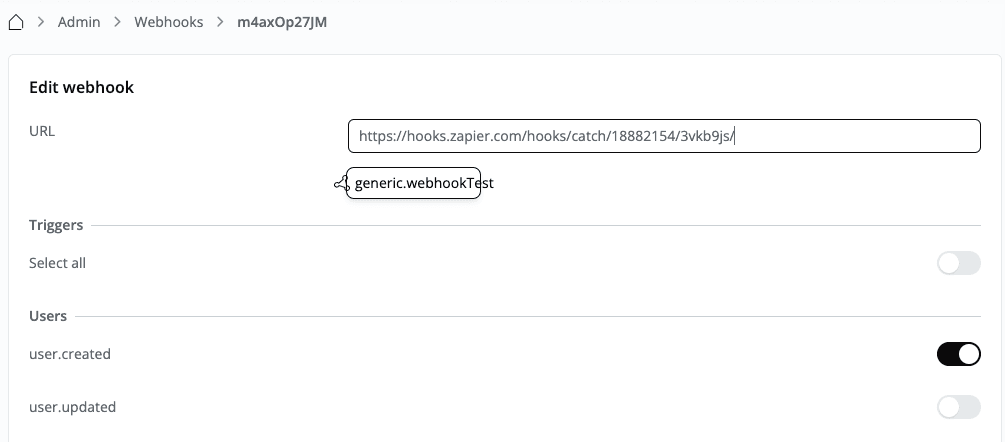Focus the webhook URL input field
The width and height of the screenshot is (1005, 442).
click(663, 136)
